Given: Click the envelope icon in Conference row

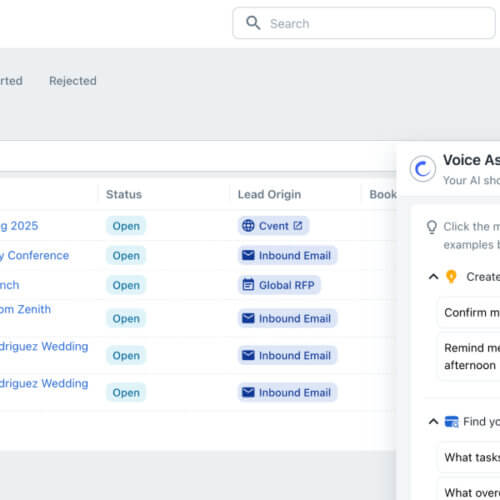Looking at the screenshot, I should tap(248, 255).
